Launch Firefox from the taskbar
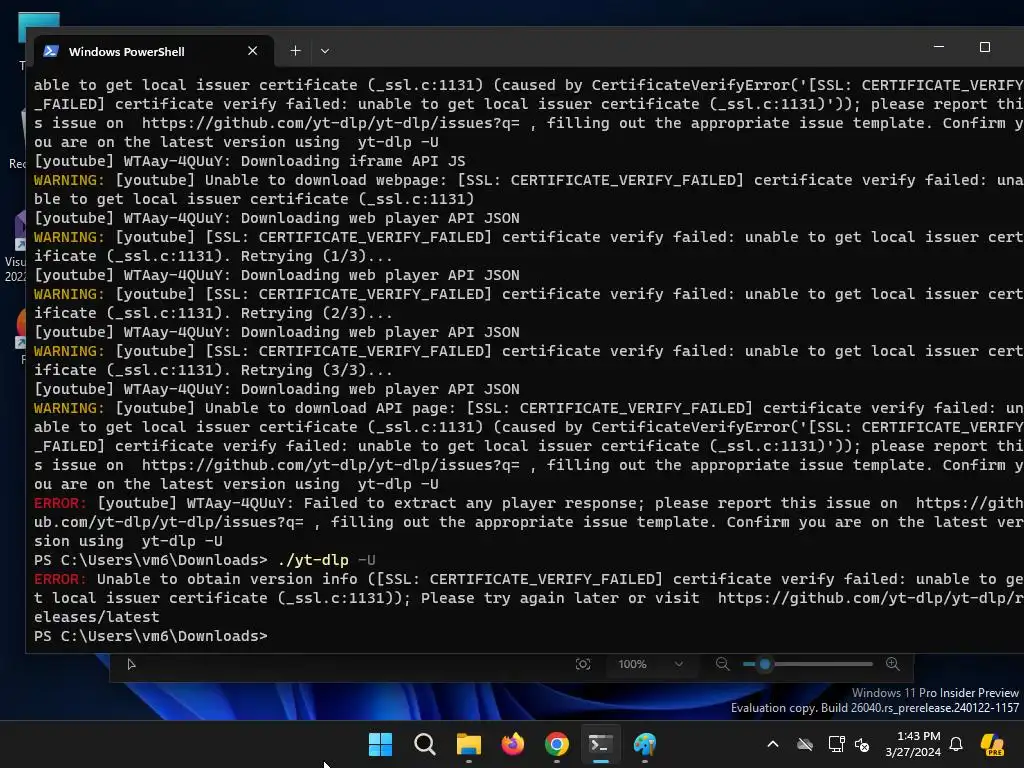The width and height of the screenshot is (1024, 768). (513, 744)
